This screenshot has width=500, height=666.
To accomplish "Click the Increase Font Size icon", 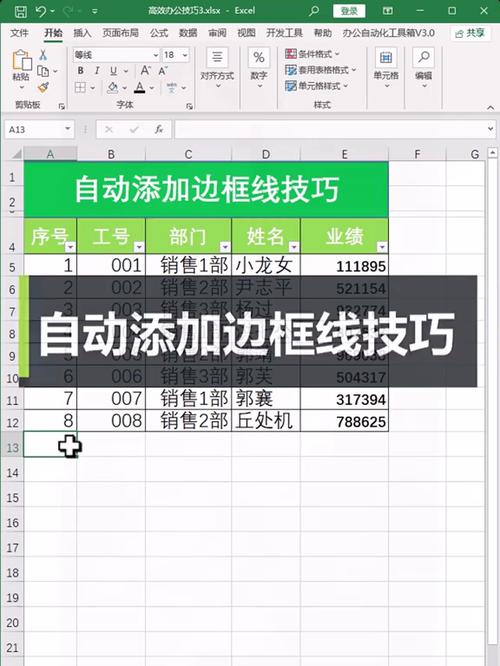I will click(145, 71).
